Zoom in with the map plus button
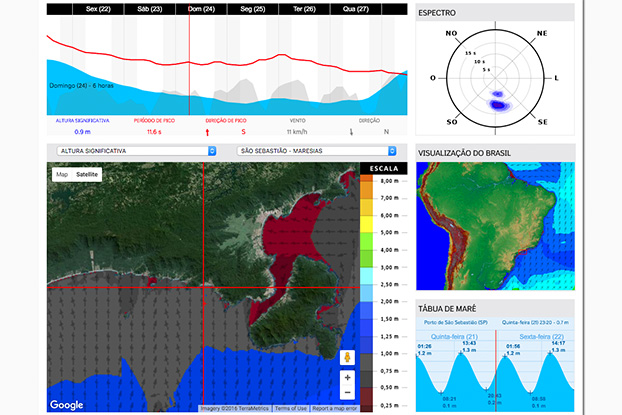Viewport: 622px width, 415px height. click(347, 378)
